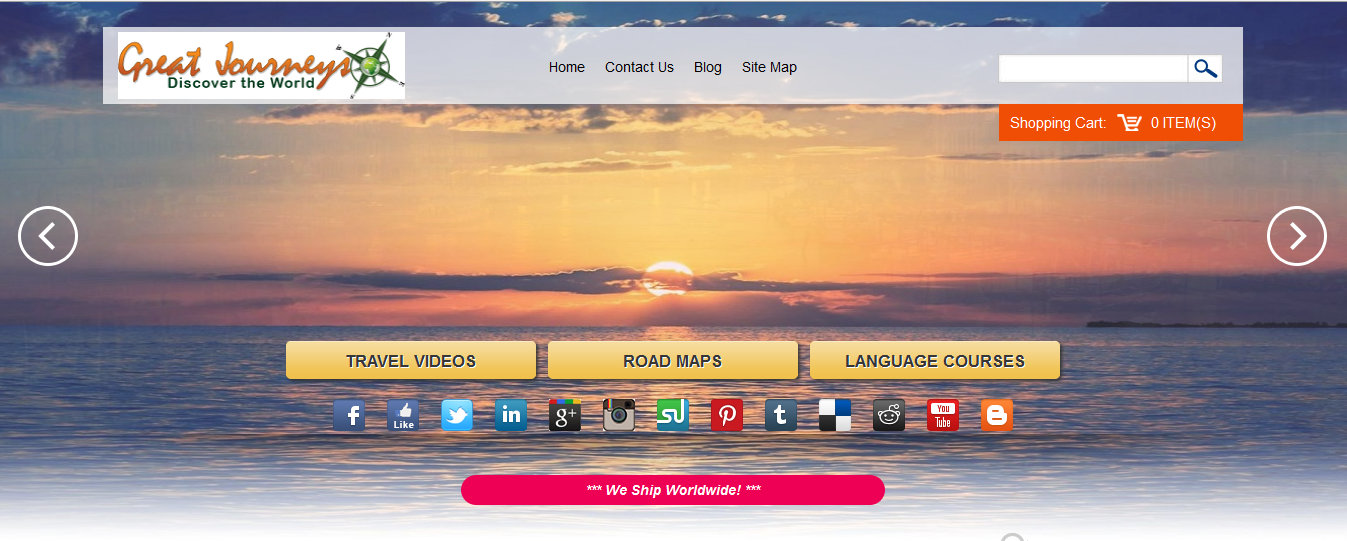Image resolution: width=1347 pixels, height=541 pixels.
Task: Open the Facebook social icon
Action: tap(349, 415)
